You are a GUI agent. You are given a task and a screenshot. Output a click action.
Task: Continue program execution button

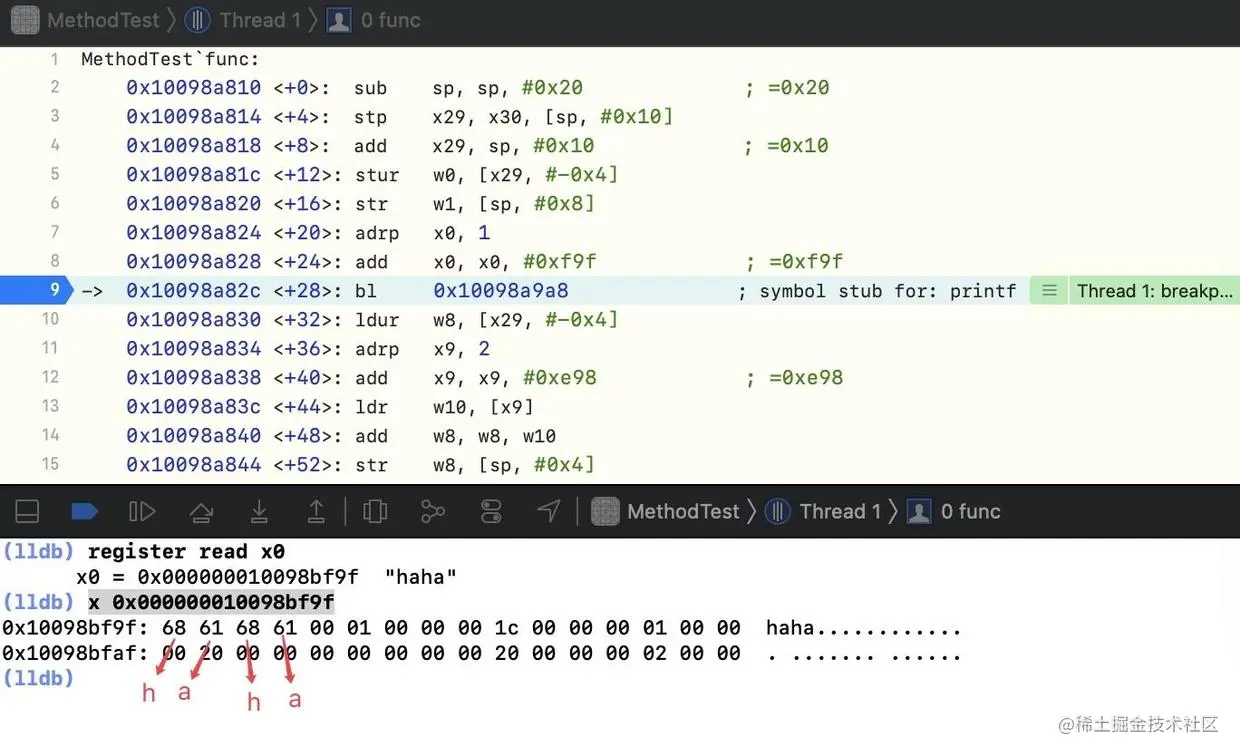click(x=142, y=512)
